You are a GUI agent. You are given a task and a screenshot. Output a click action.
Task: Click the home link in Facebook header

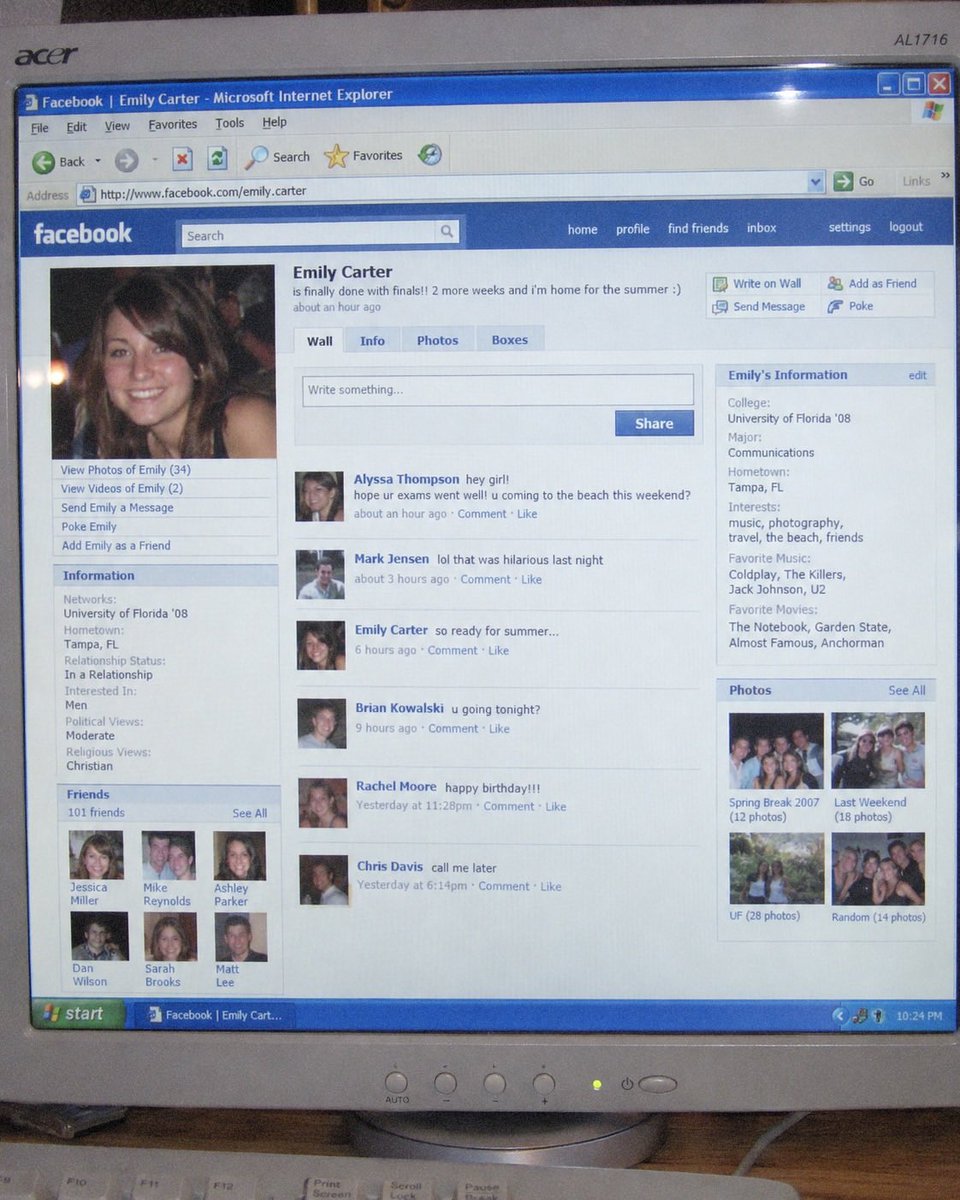pos(583,229)
